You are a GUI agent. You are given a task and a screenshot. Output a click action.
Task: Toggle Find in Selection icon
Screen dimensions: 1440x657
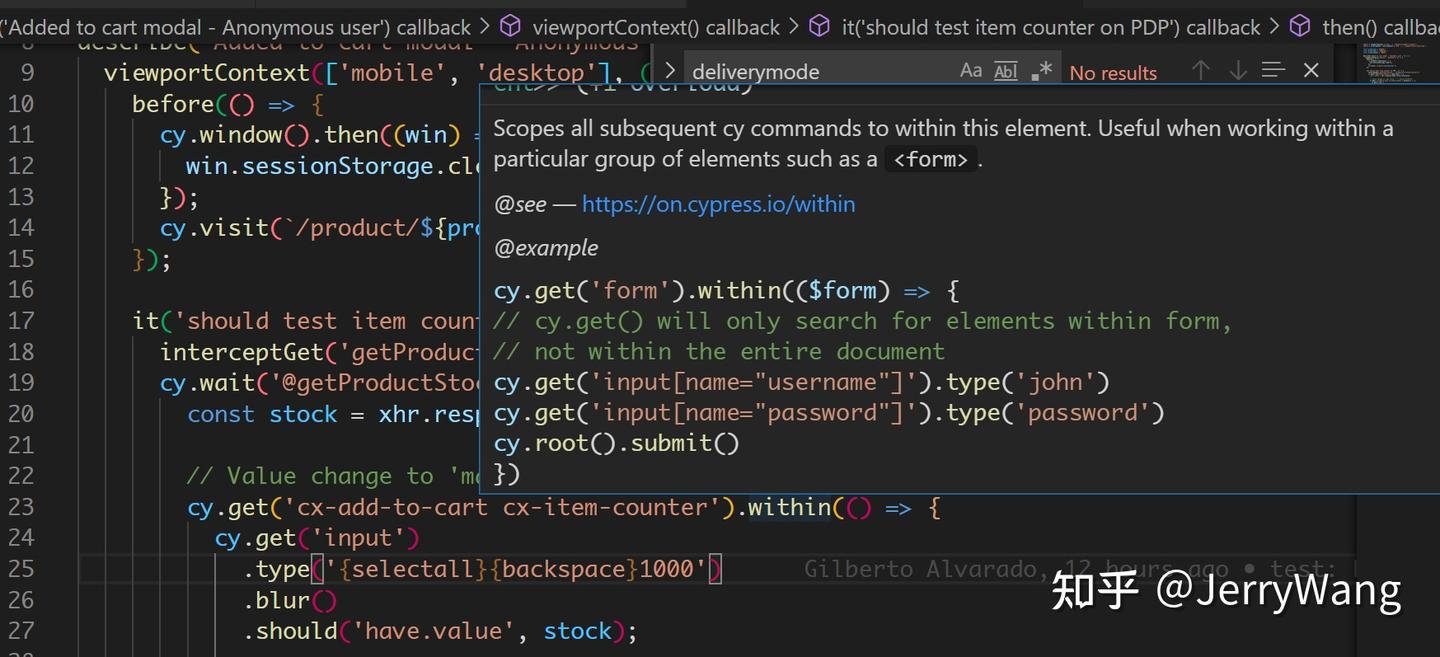tap(1273, 70)
